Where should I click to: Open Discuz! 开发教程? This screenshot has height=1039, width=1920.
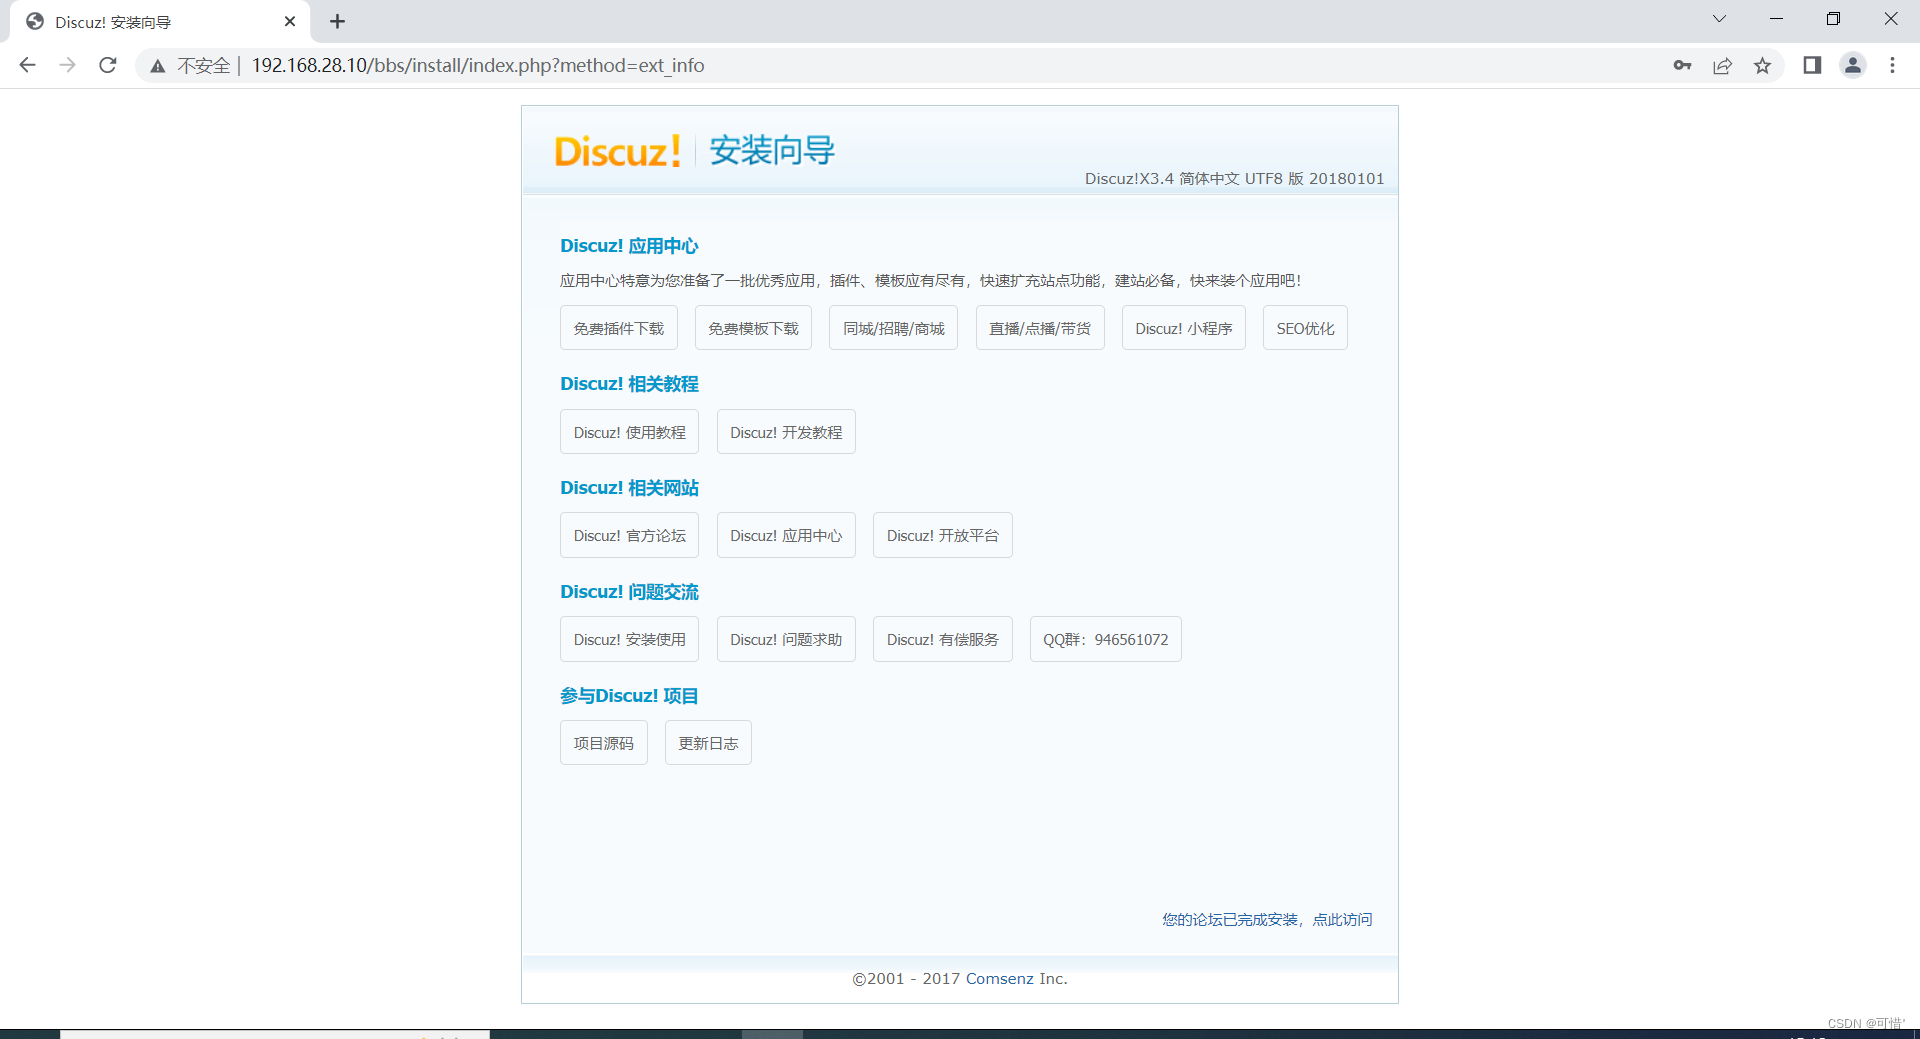pyautogui.click(x=786, y=432)
